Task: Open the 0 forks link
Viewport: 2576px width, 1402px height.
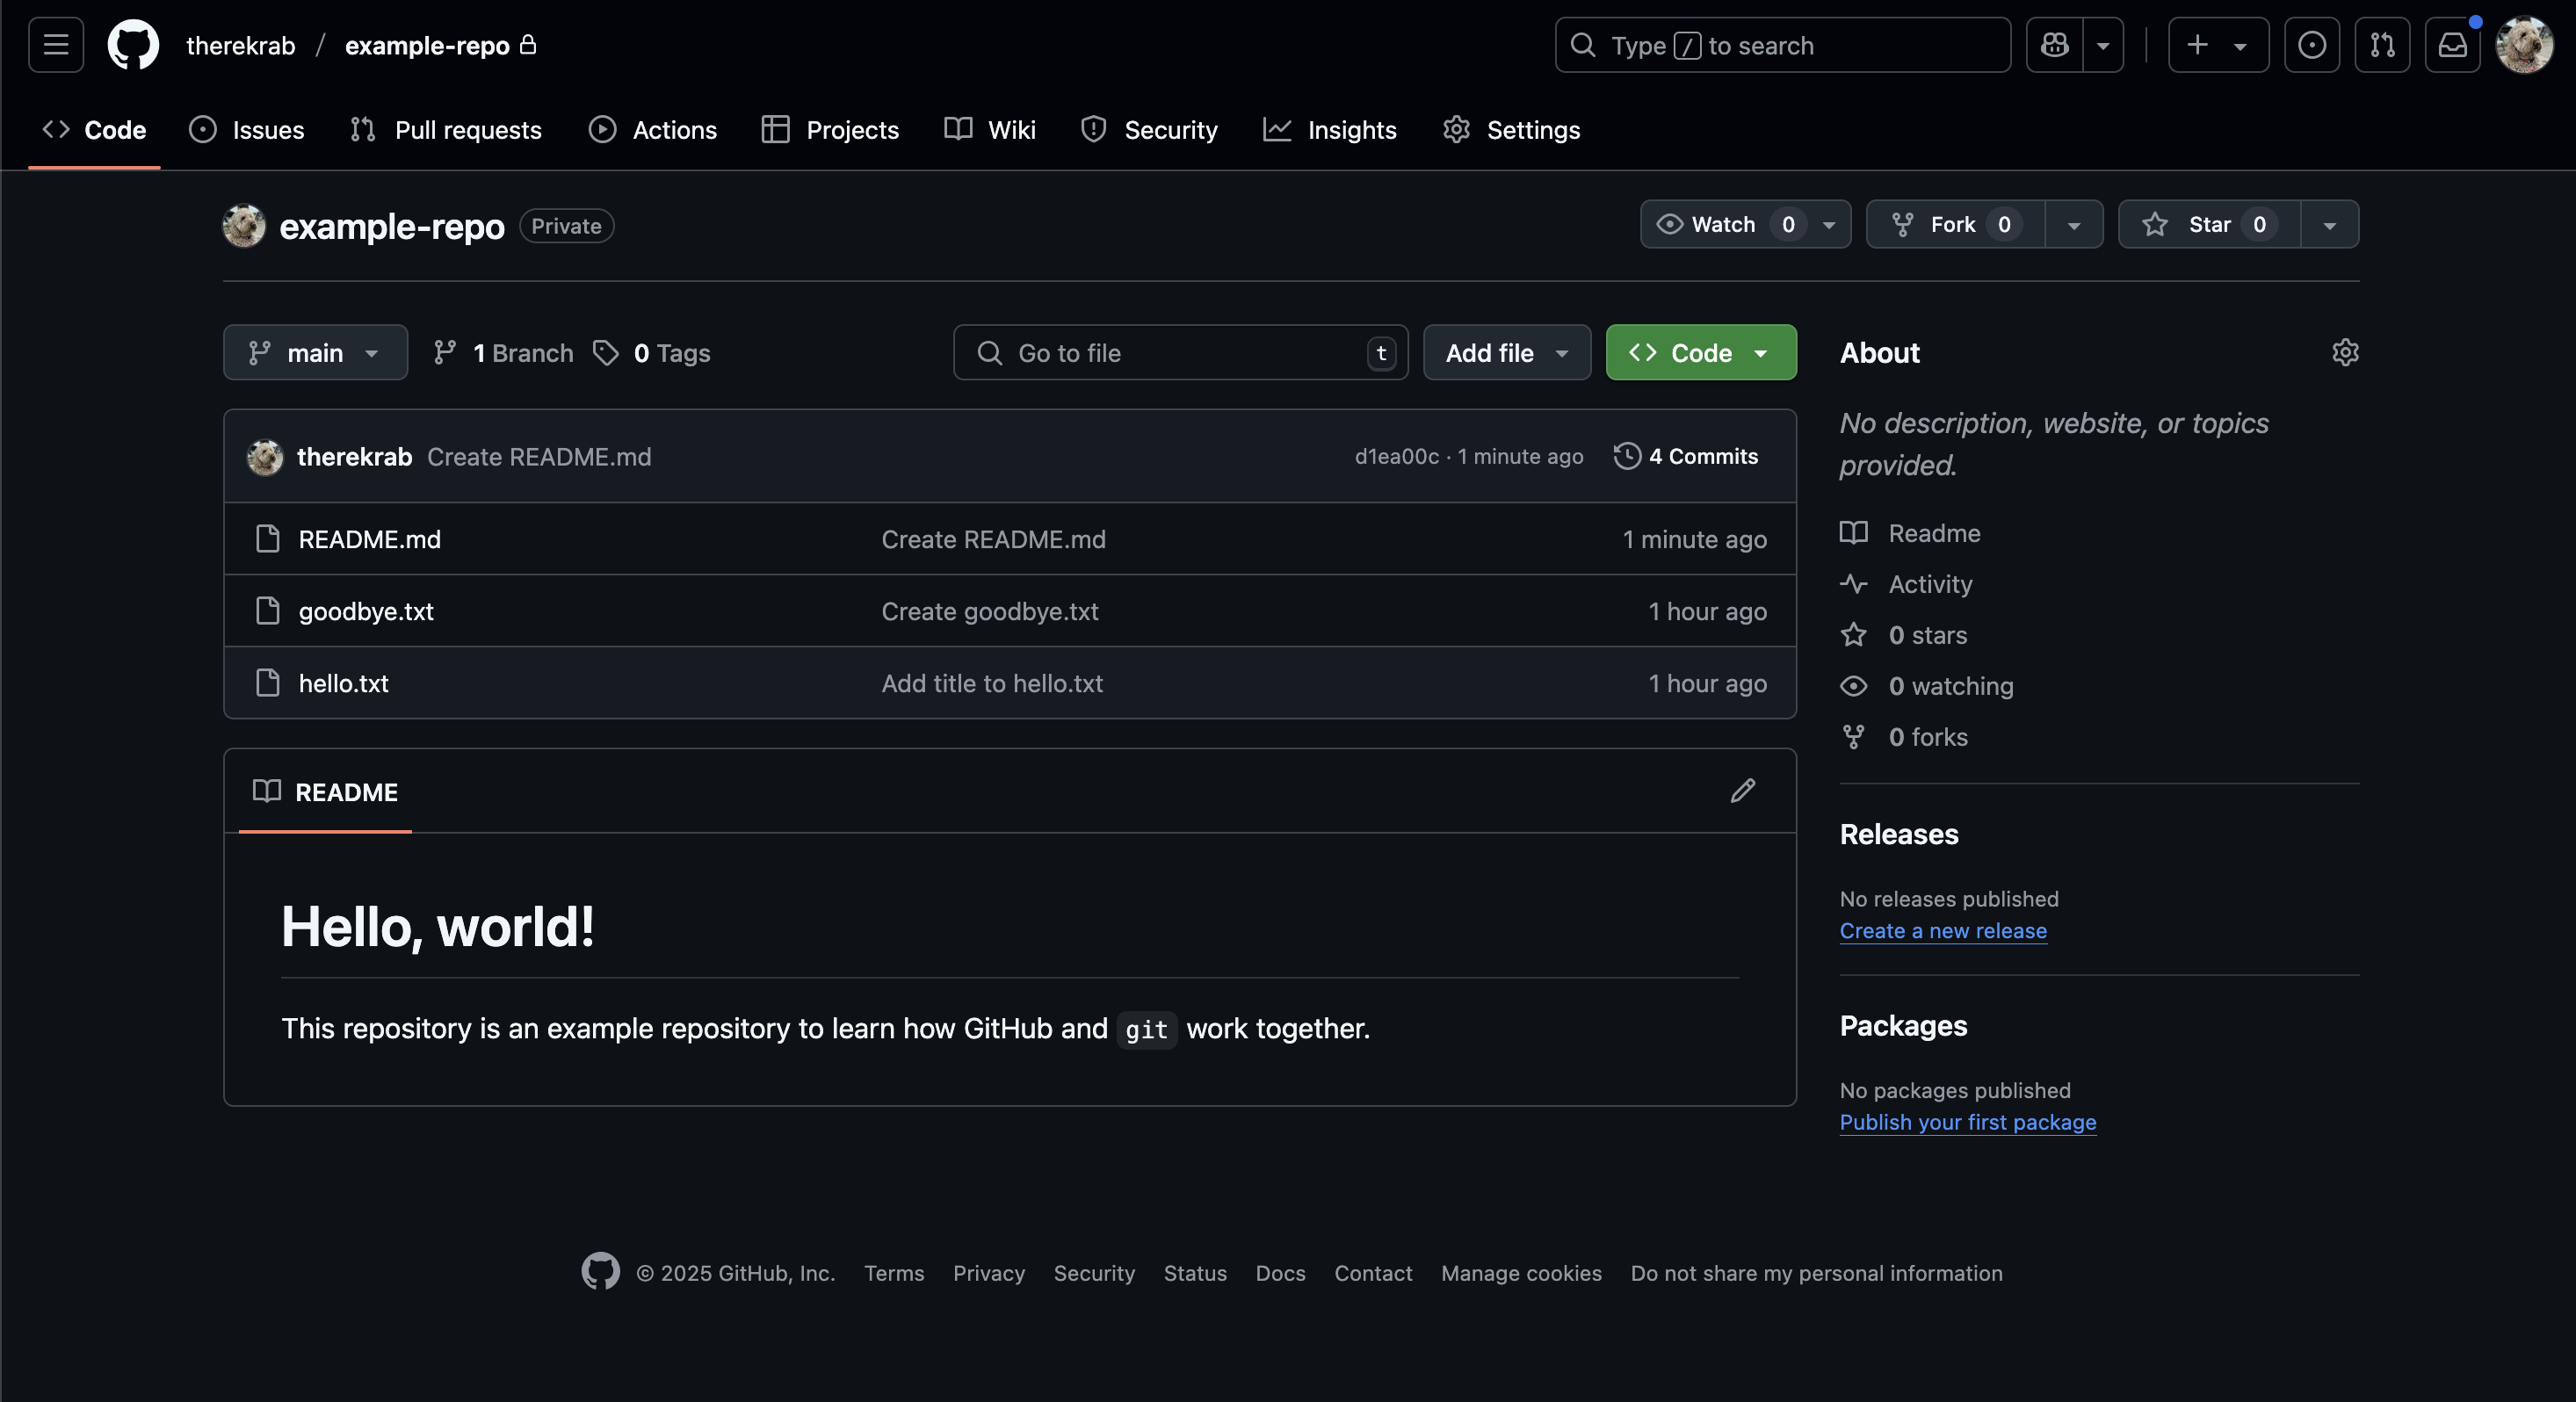Action: [x=1904, y=737]
